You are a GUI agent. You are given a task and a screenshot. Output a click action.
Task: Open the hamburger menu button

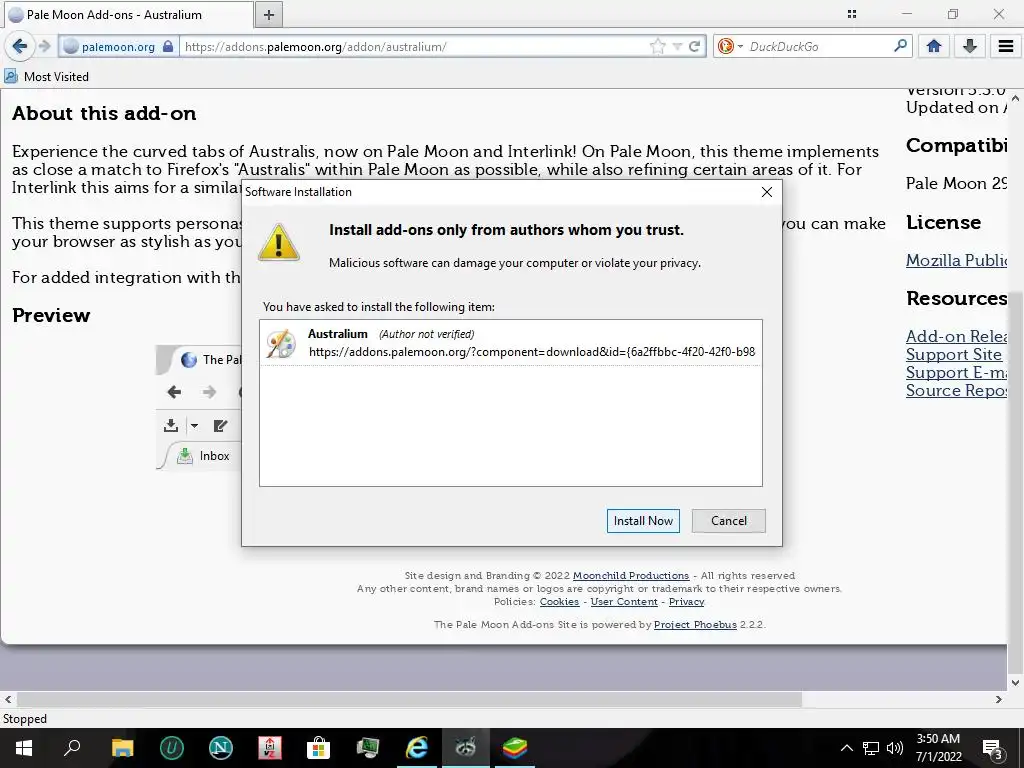(1006, 46)
